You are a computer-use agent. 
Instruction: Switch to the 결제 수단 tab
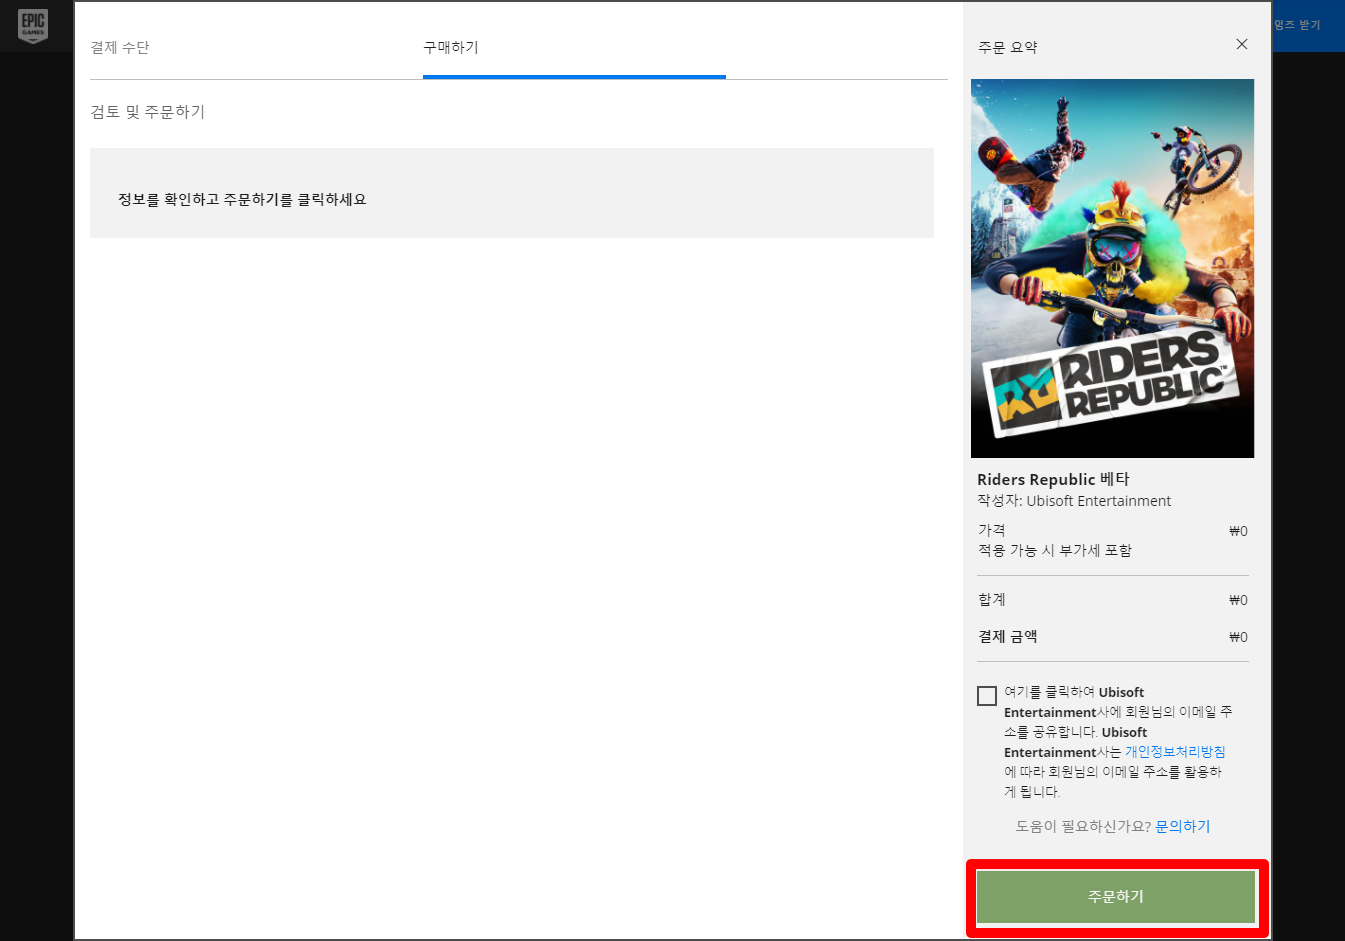tap(120, 47)
